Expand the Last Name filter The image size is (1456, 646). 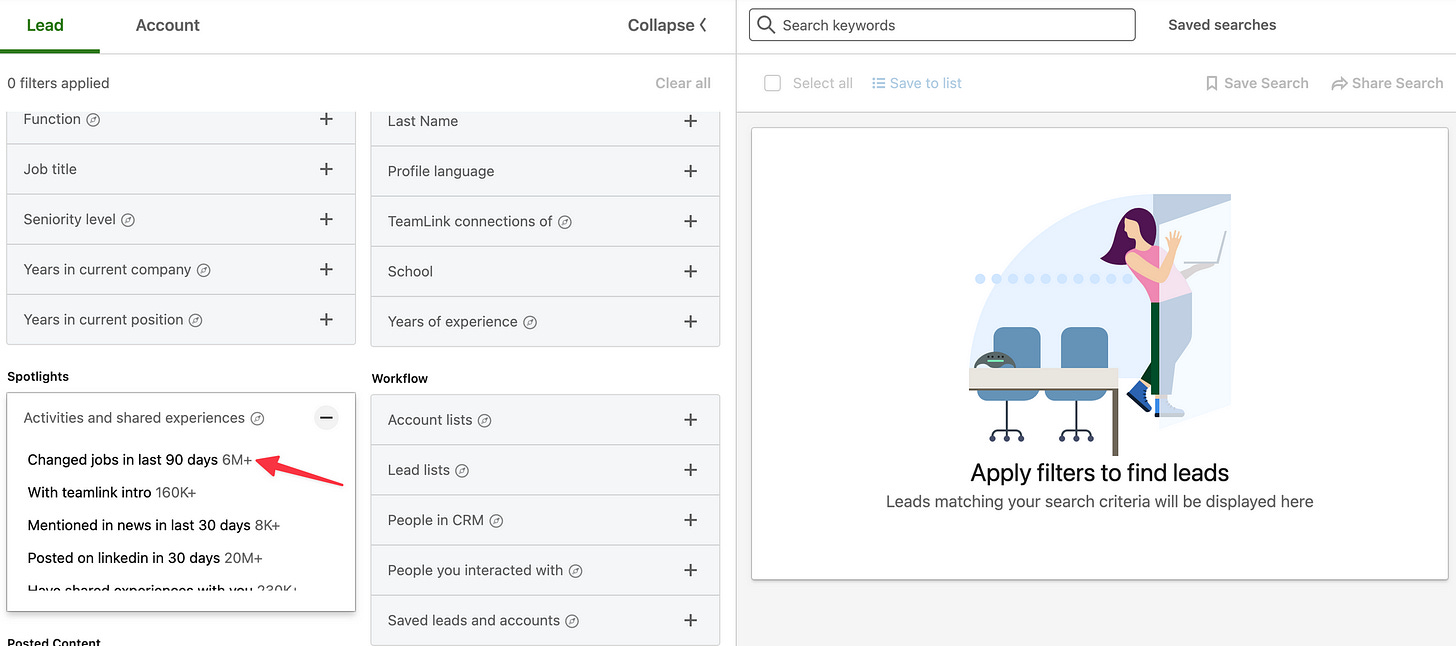point(690,121)
